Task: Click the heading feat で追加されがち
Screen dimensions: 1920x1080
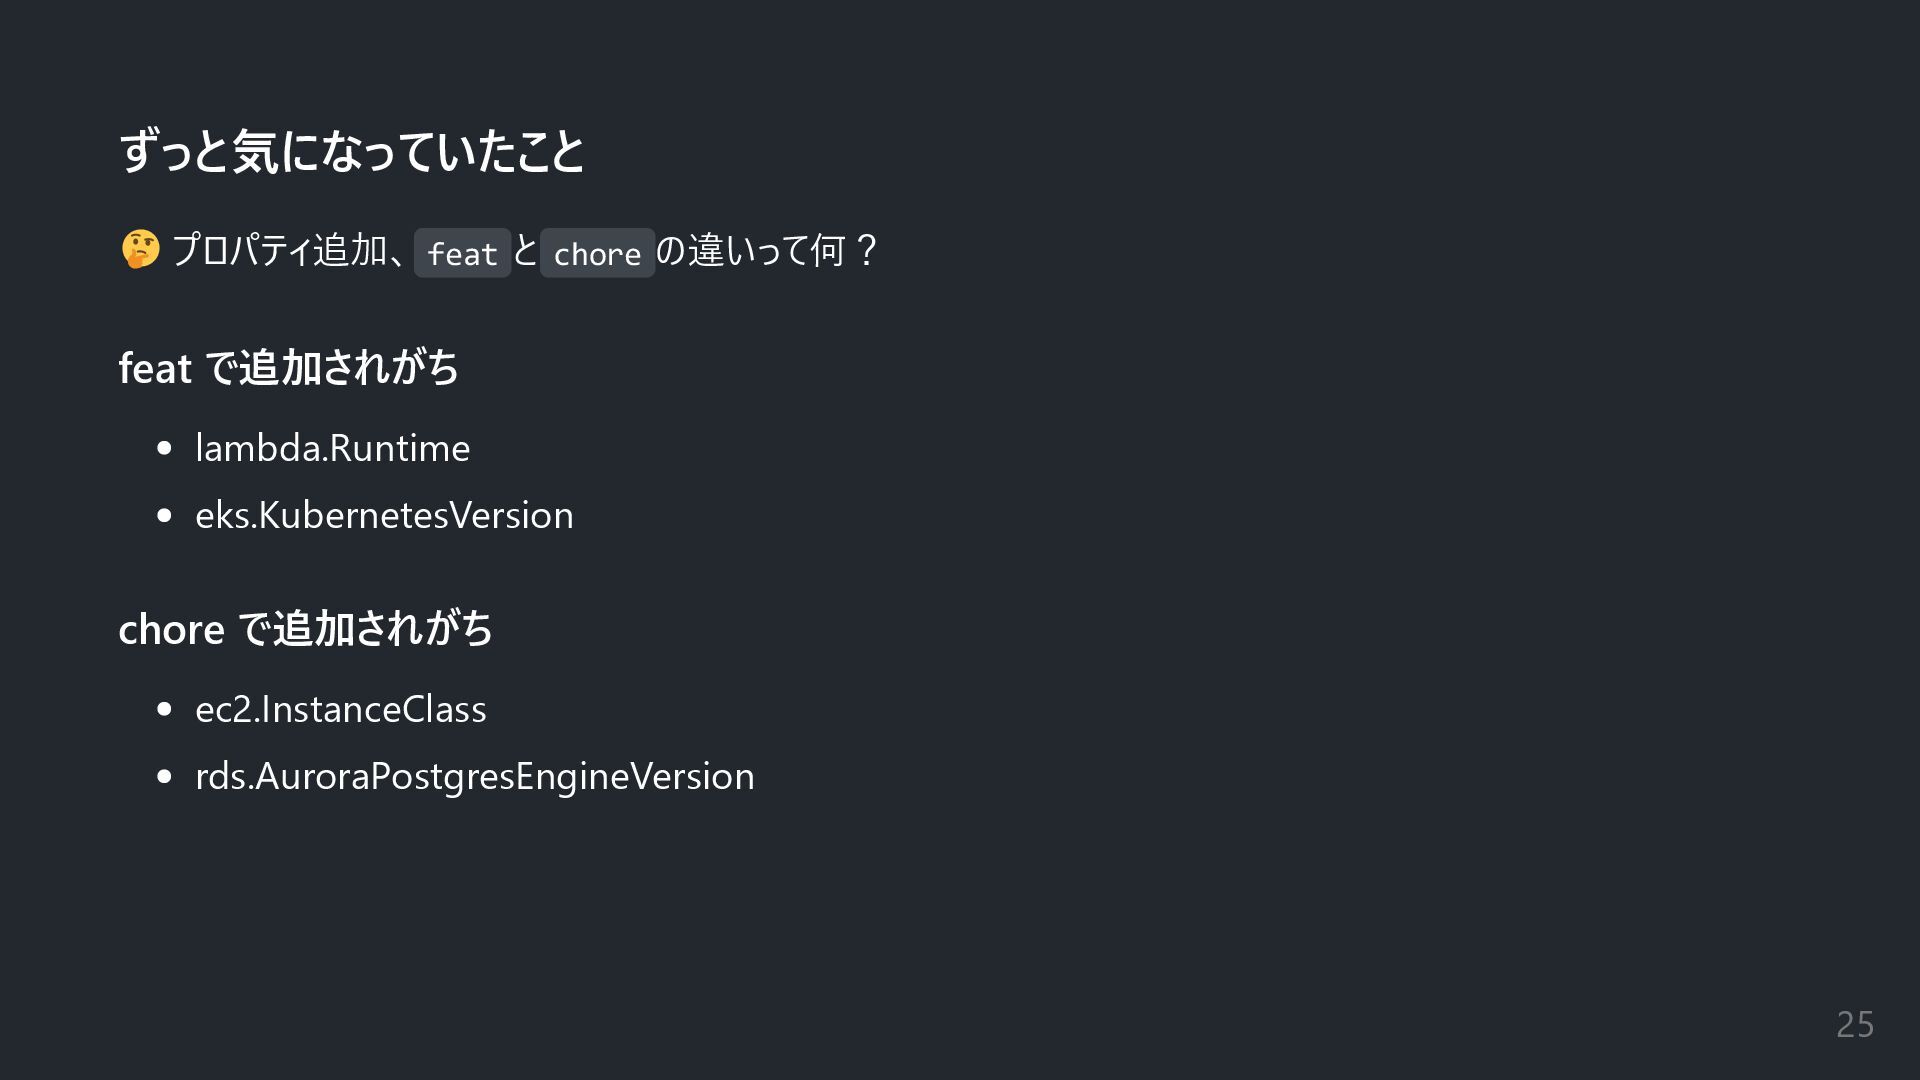Action: pyautogui.click(x=289, y=368)
